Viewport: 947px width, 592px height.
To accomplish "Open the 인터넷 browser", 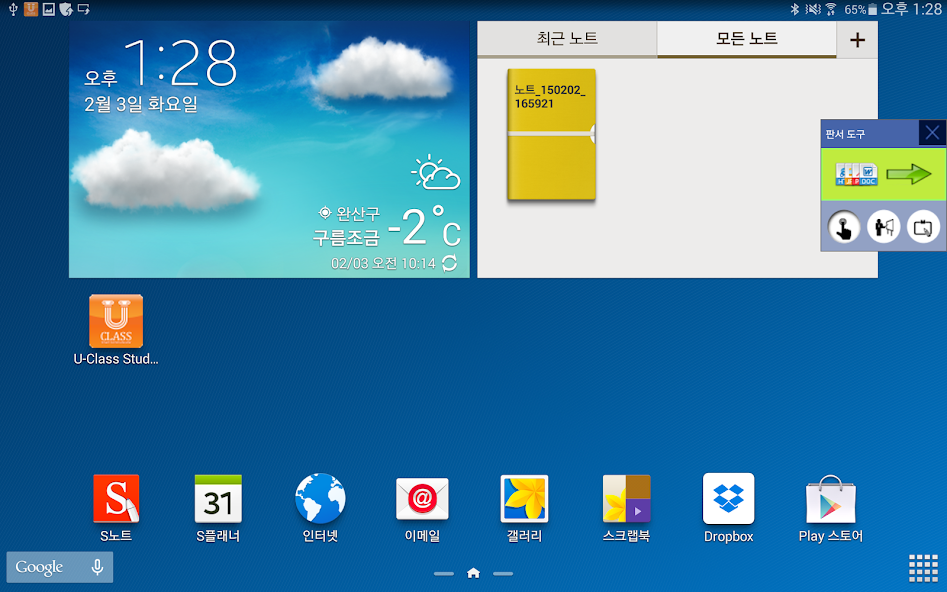I will 320,499.
